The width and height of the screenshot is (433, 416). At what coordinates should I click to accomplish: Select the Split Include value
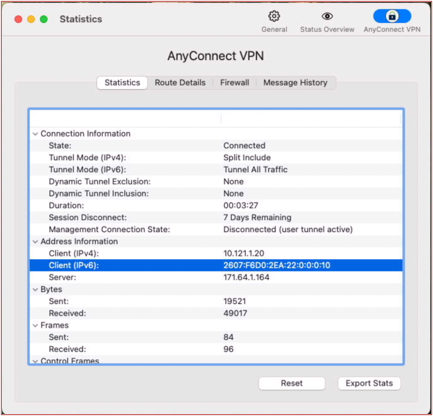tap(247, 158)
